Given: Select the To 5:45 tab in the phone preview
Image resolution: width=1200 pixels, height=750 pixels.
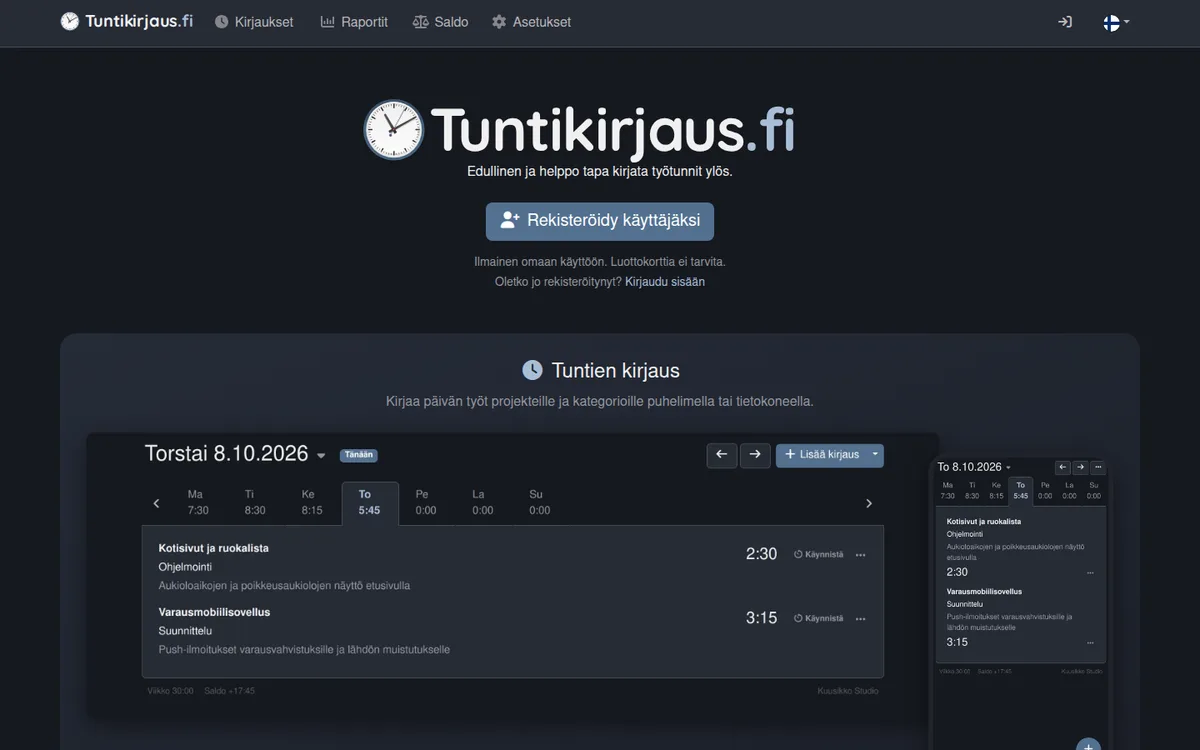Looking at the screenshot, I should coord(1021,490).
